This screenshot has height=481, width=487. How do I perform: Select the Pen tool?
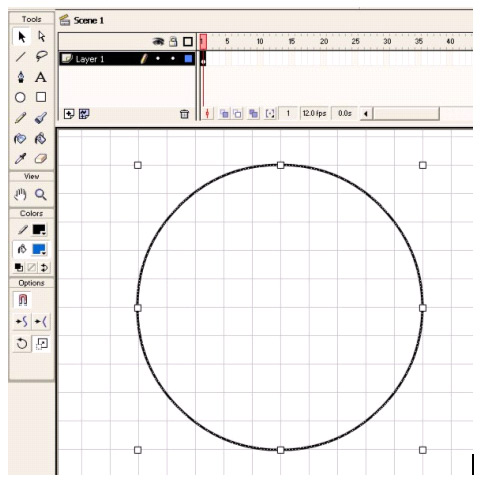point(21,77)
